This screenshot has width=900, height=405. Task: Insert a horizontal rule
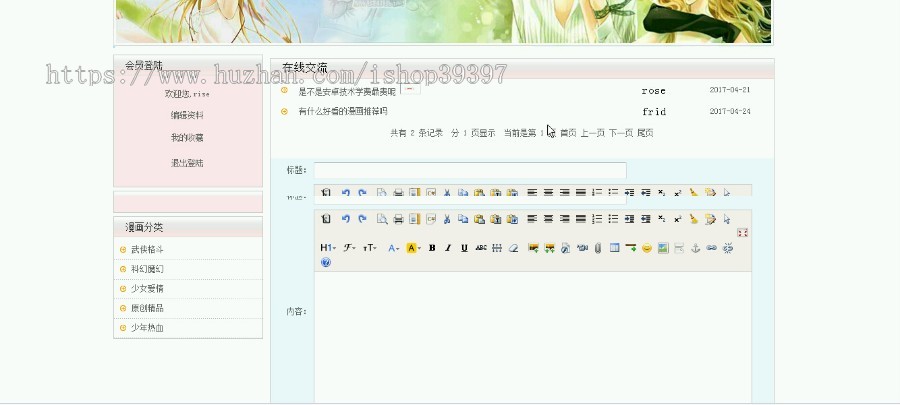[x=631, y=248]
